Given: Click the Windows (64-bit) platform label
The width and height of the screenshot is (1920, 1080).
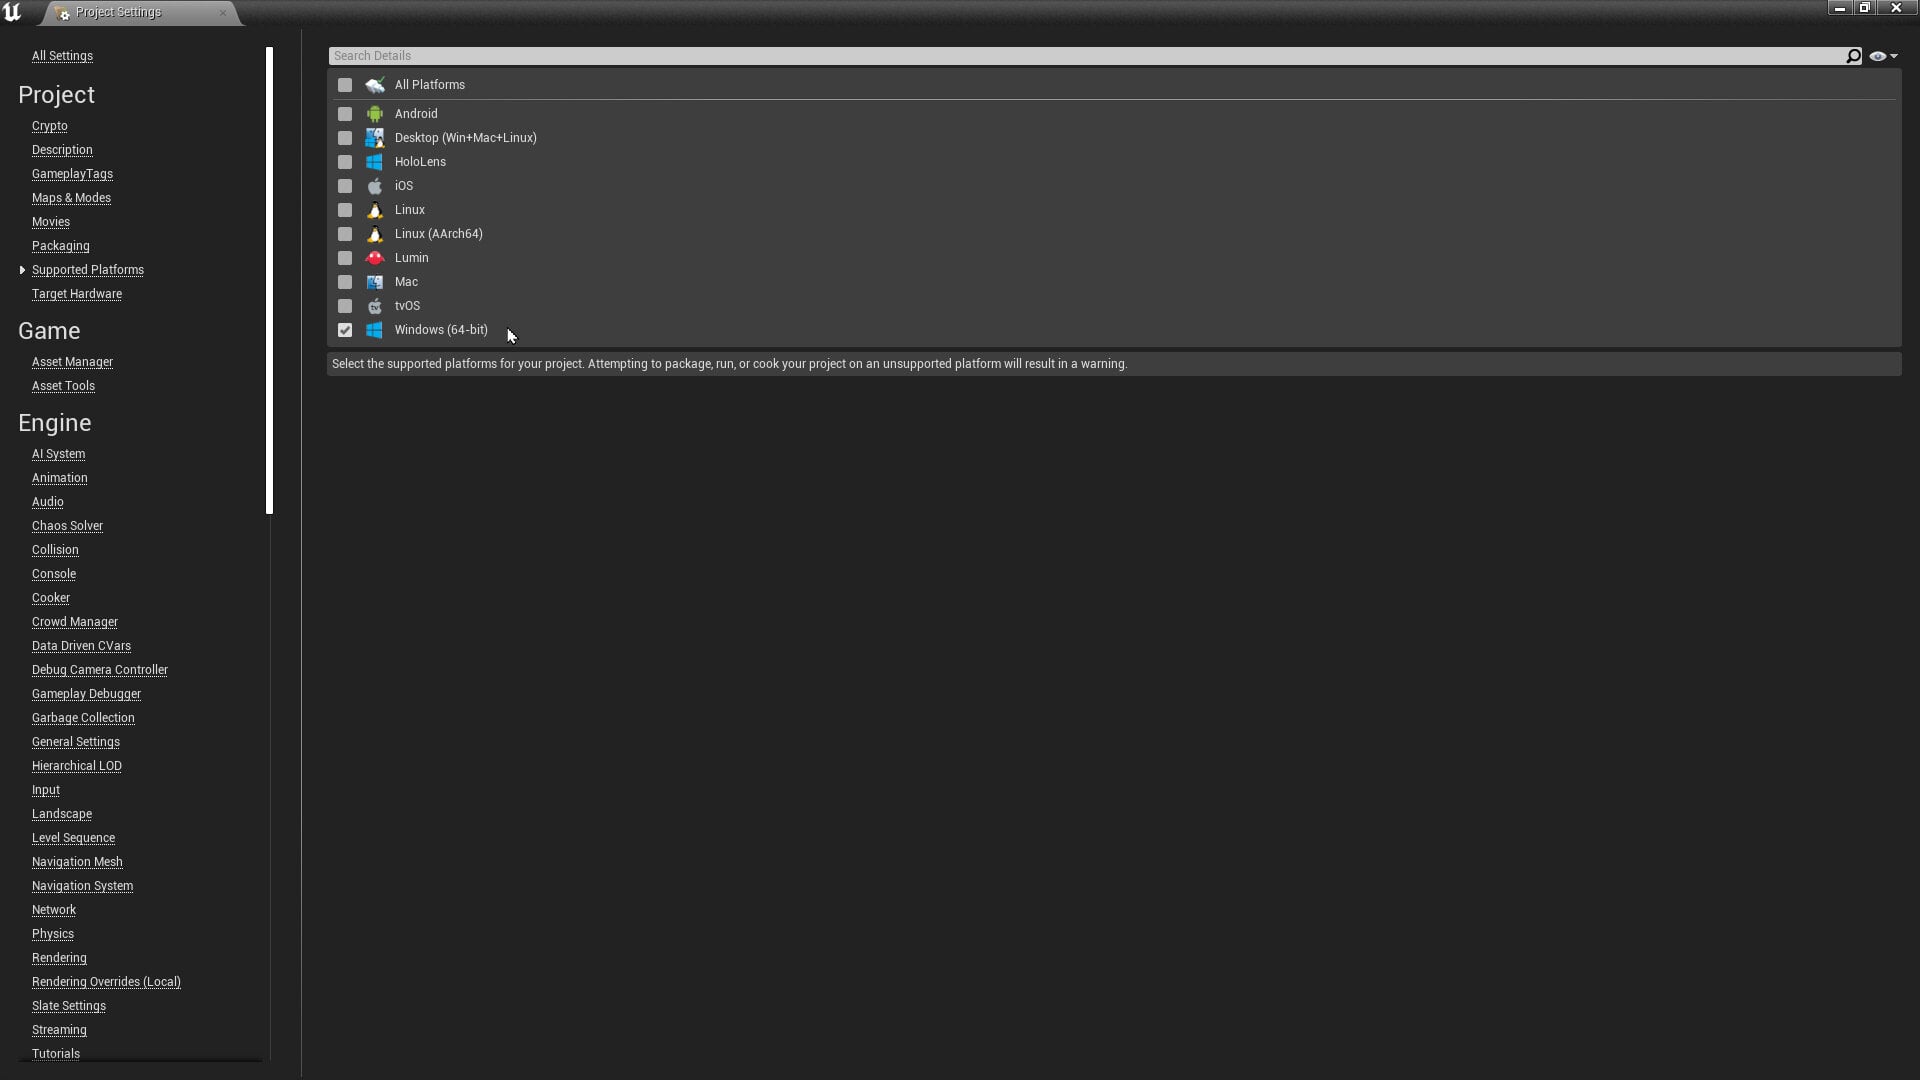Looking at the screenshot, I should click(x=441, y=330).
